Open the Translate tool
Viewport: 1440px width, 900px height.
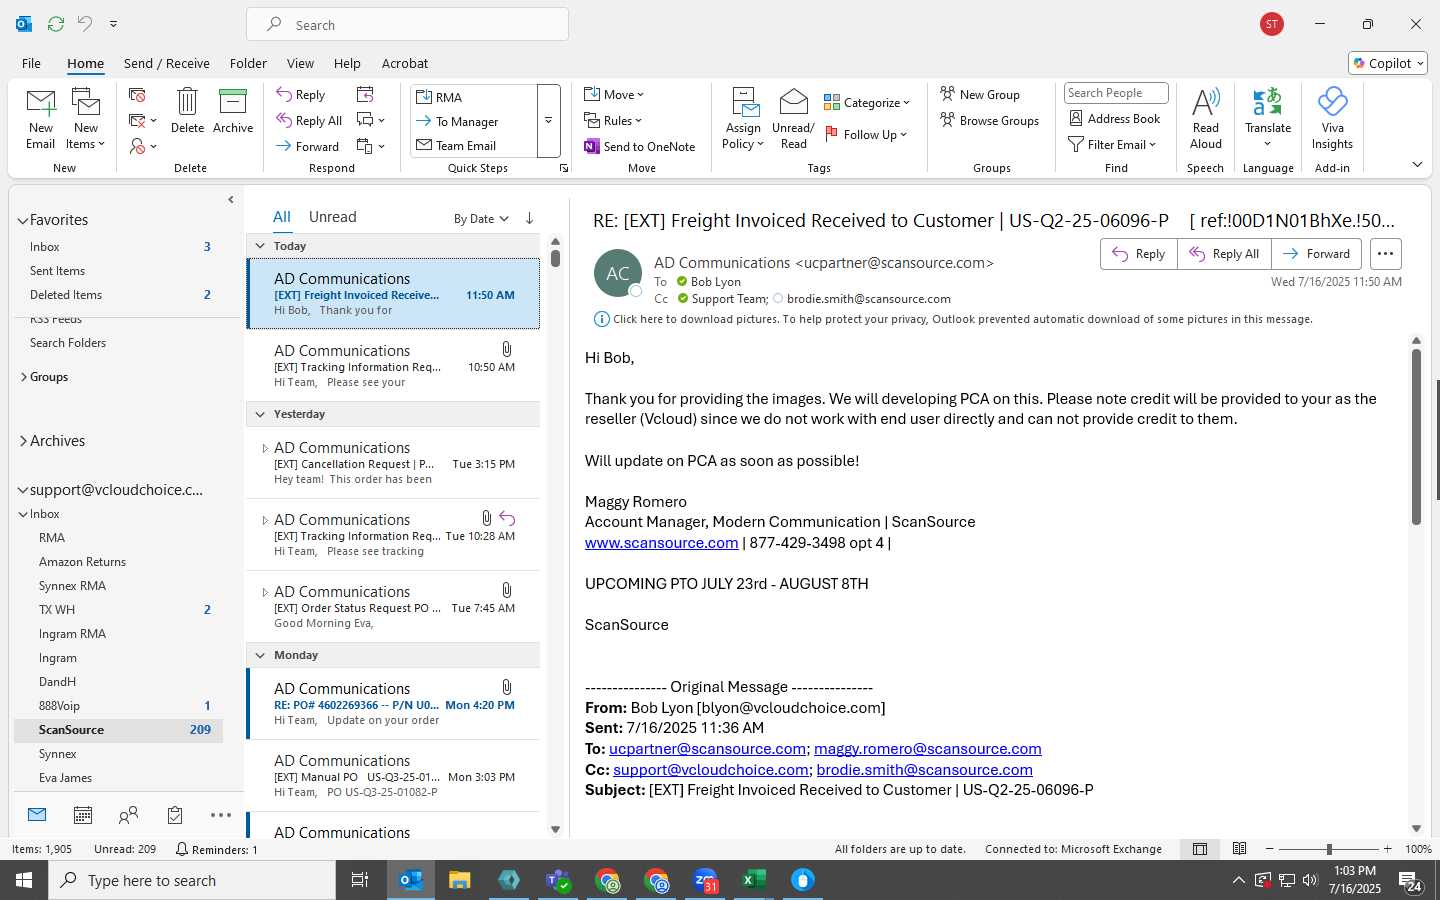1268,119
